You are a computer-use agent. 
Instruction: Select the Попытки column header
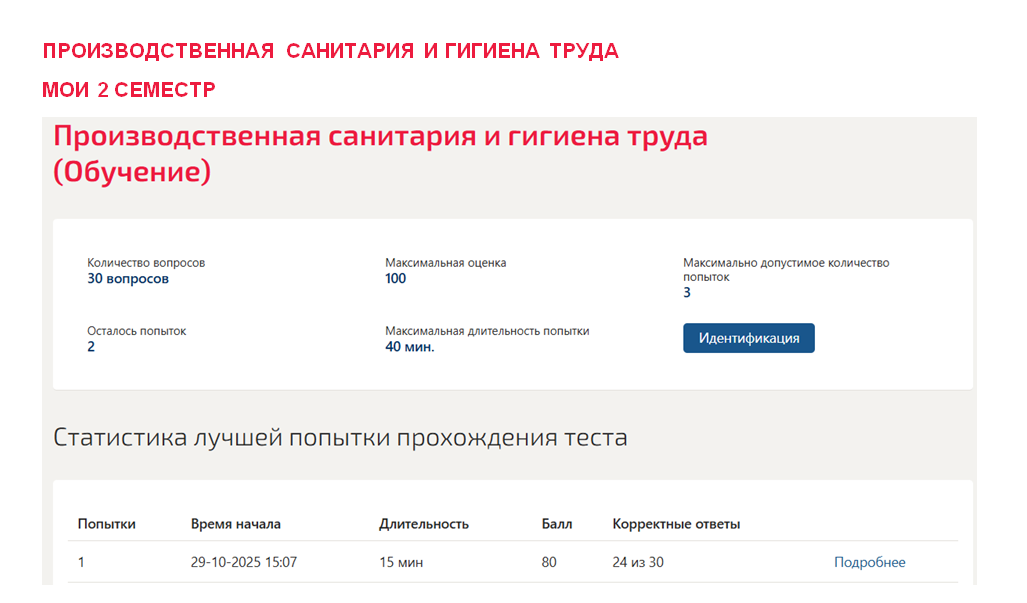[107, 524]
